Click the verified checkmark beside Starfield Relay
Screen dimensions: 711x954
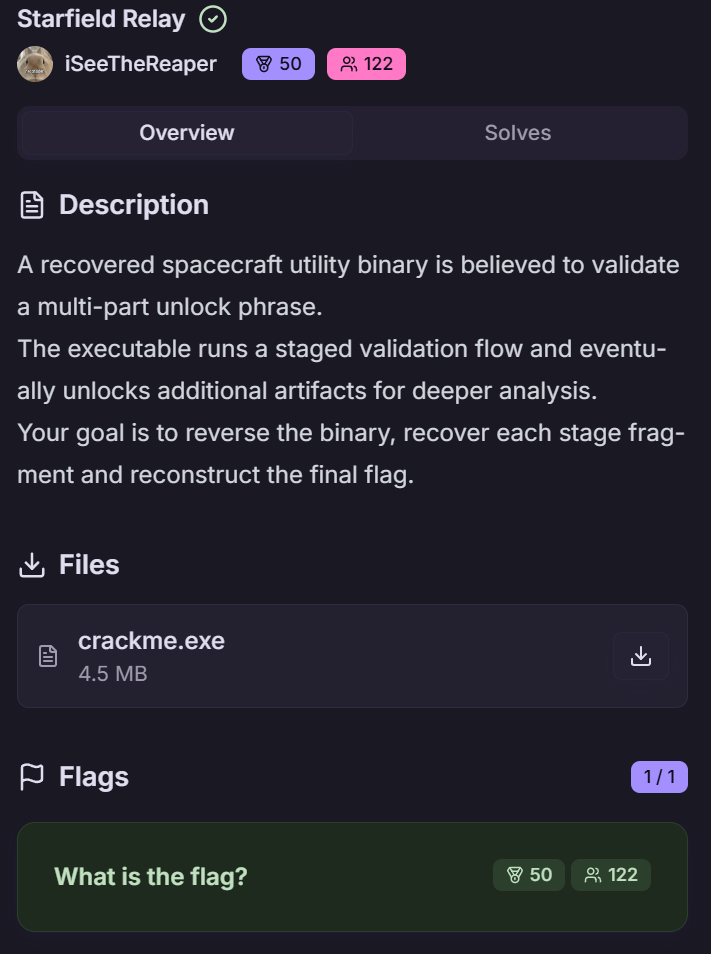(213, 19)
